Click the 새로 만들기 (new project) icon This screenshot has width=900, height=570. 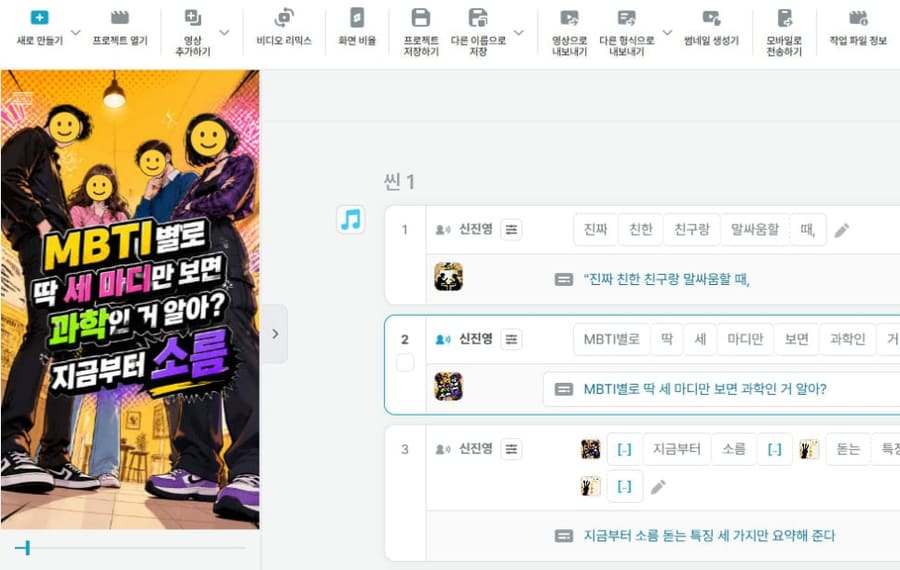coord(39,18)
